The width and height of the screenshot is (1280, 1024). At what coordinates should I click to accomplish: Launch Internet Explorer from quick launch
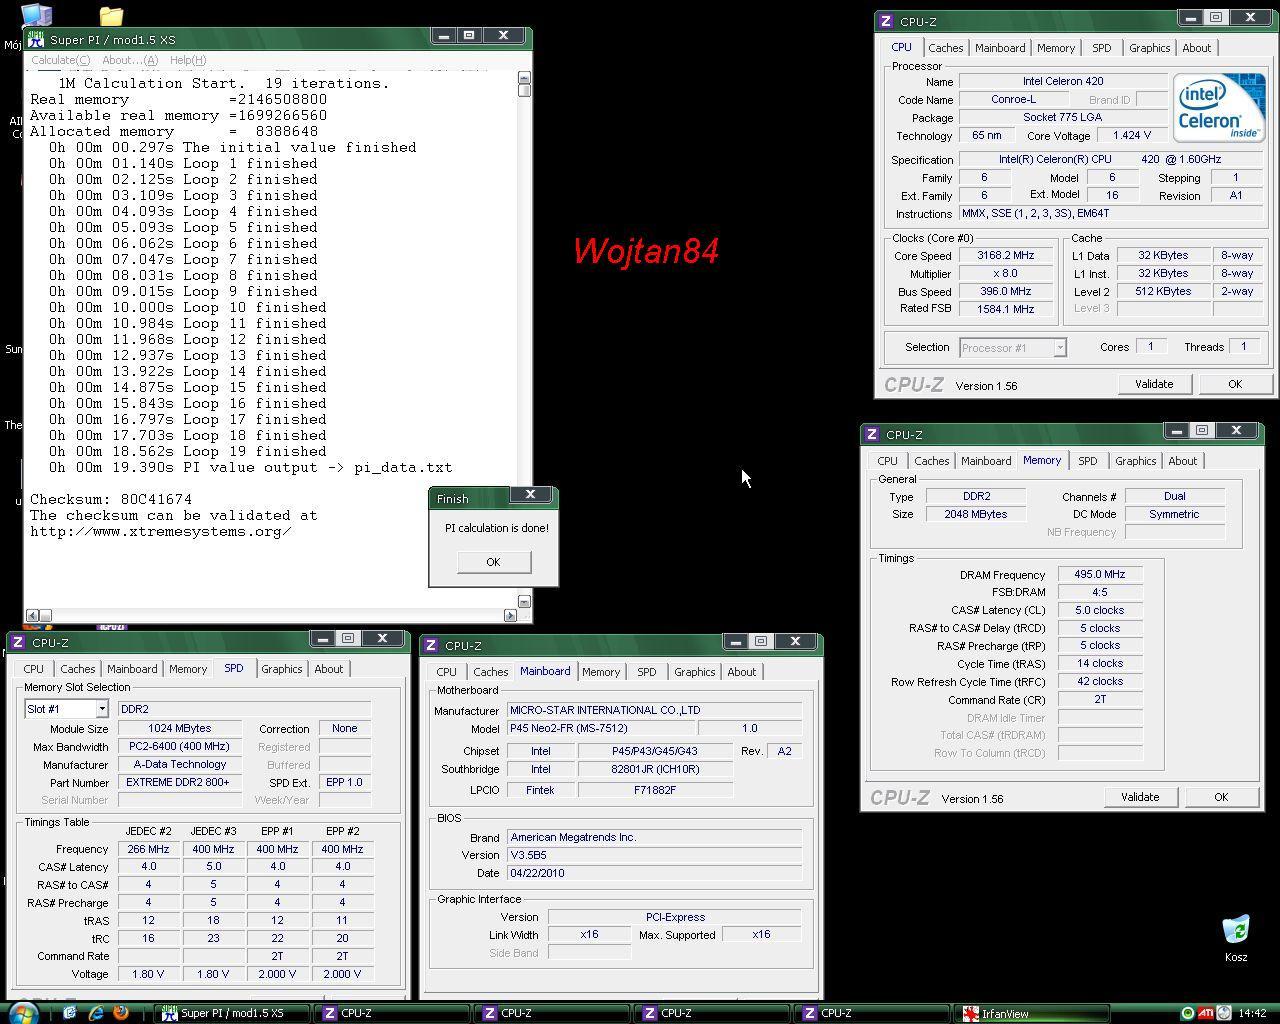tap(96, 1013)
